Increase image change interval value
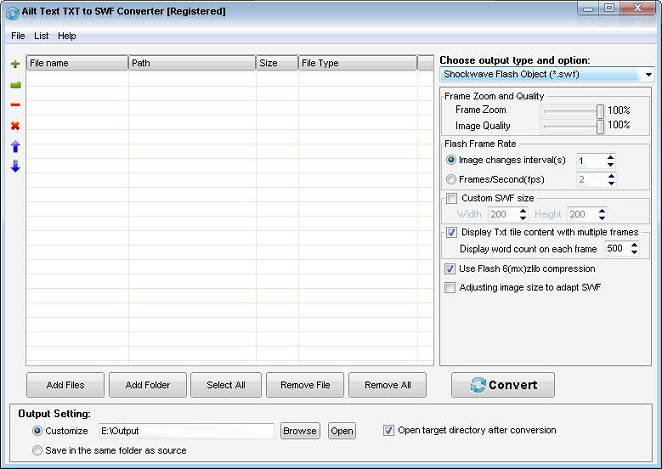The width and height of the screenshot is (662, 469). [610, 157]
